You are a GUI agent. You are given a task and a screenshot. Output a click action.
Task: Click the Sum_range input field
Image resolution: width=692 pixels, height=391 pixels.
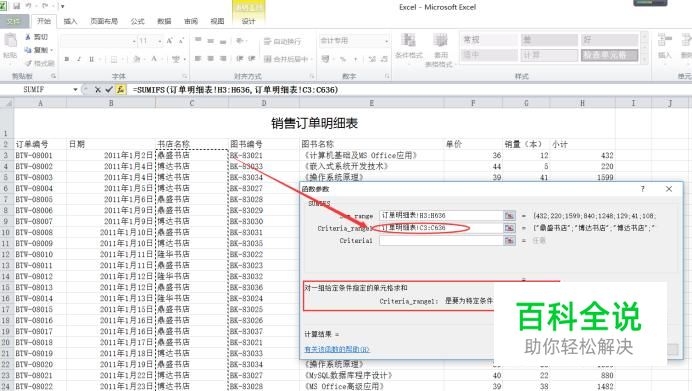pos(440,215)
